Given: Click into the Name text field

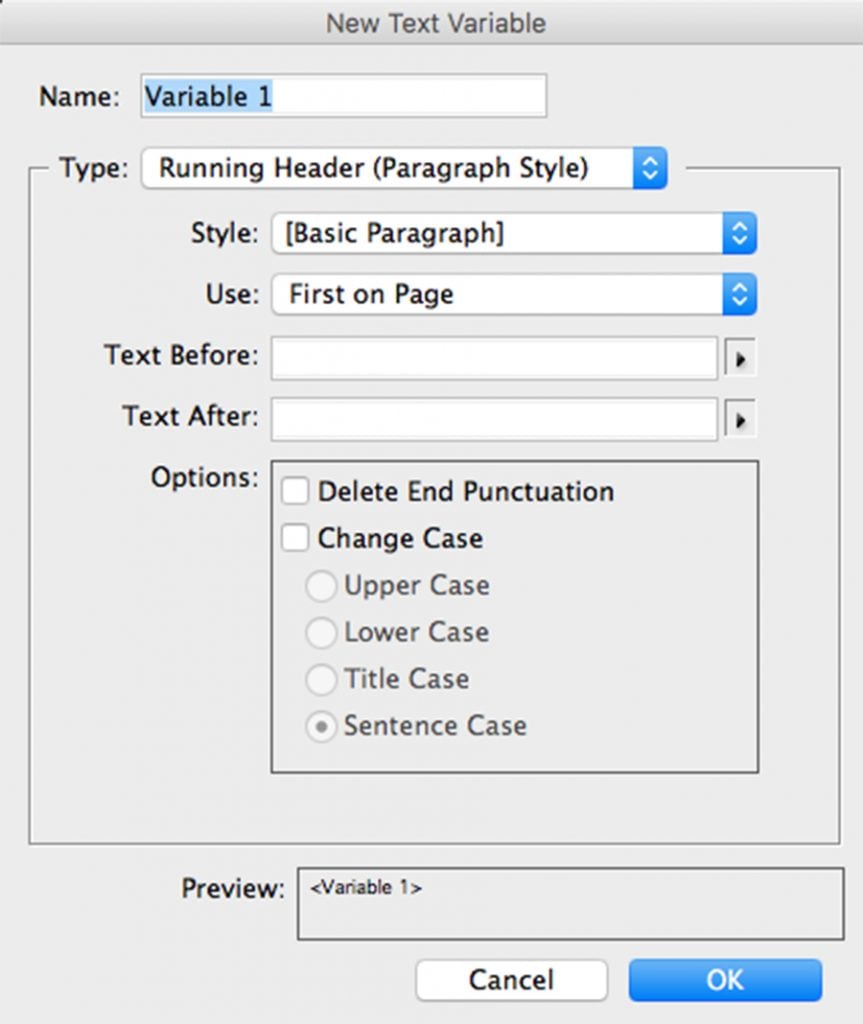Looking at the screenshot, I should click(x=343, y=96).
